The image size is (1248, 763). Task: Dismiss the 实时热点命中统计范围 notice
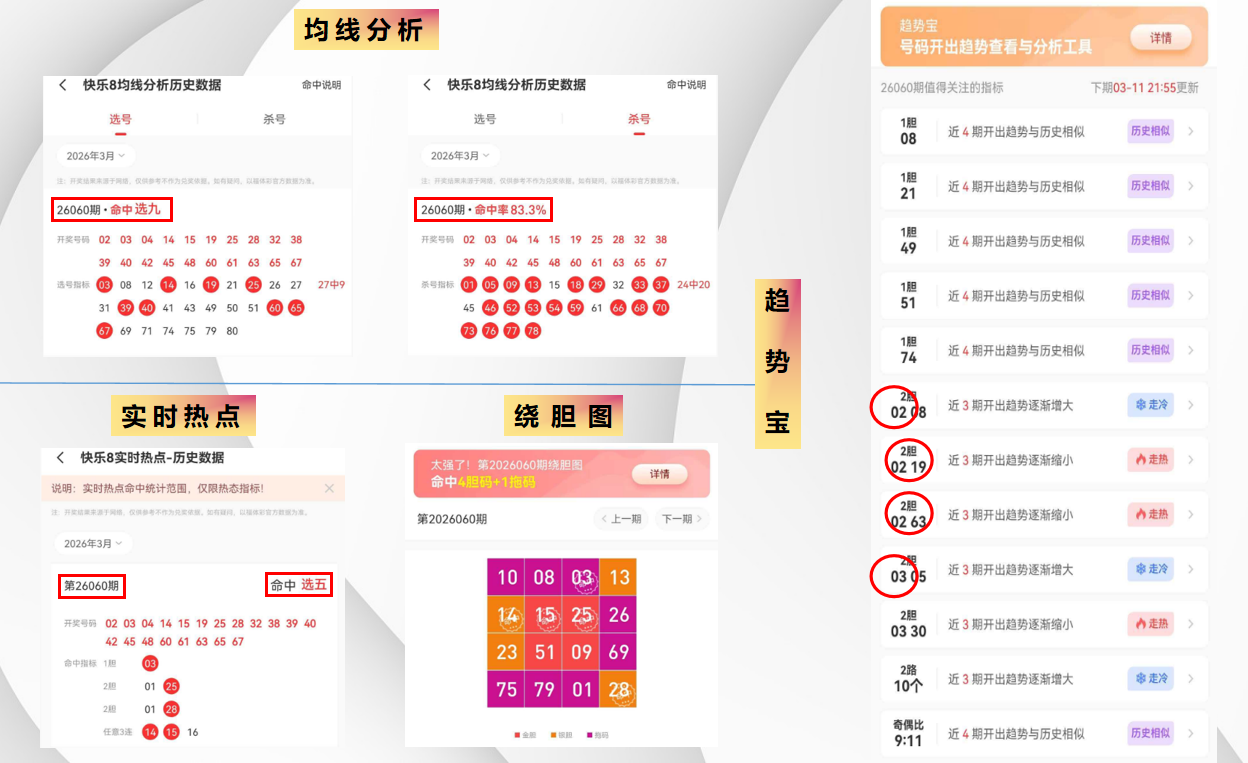(x=329, y=488)
